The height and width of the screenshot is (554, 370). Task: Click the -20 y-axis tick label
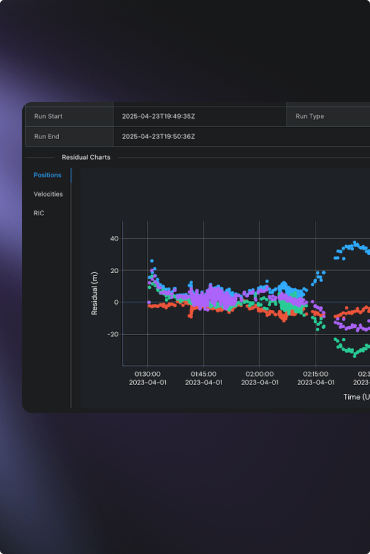click(x=113, y=334)
